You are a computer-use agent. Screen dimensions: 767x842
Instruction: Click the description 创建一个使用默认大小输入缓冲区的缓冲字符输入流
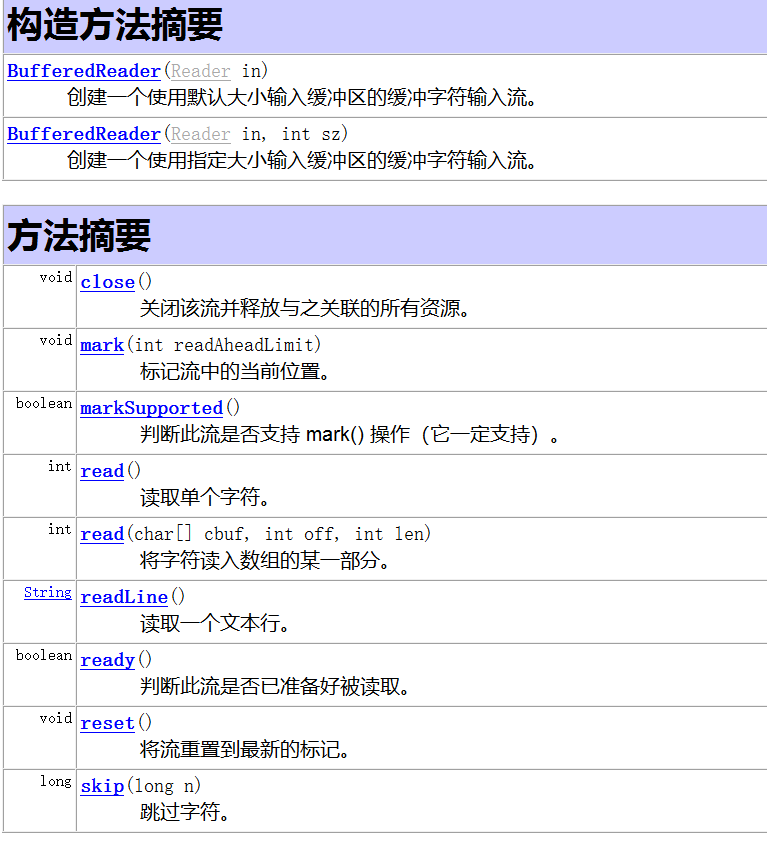(301, 98)
